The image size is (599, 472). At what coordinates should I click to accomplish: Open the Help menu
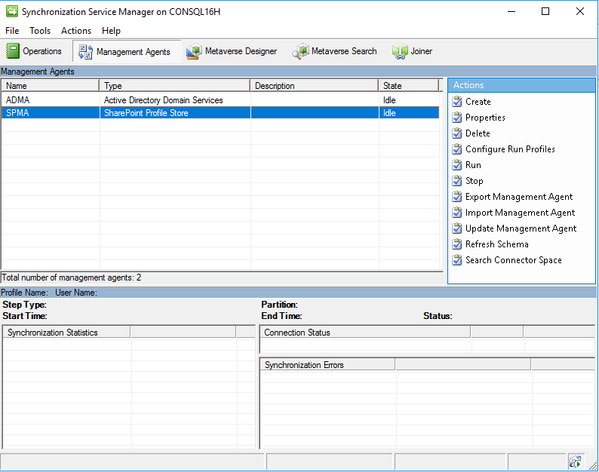pyautogui.click(x=111, y=31)
